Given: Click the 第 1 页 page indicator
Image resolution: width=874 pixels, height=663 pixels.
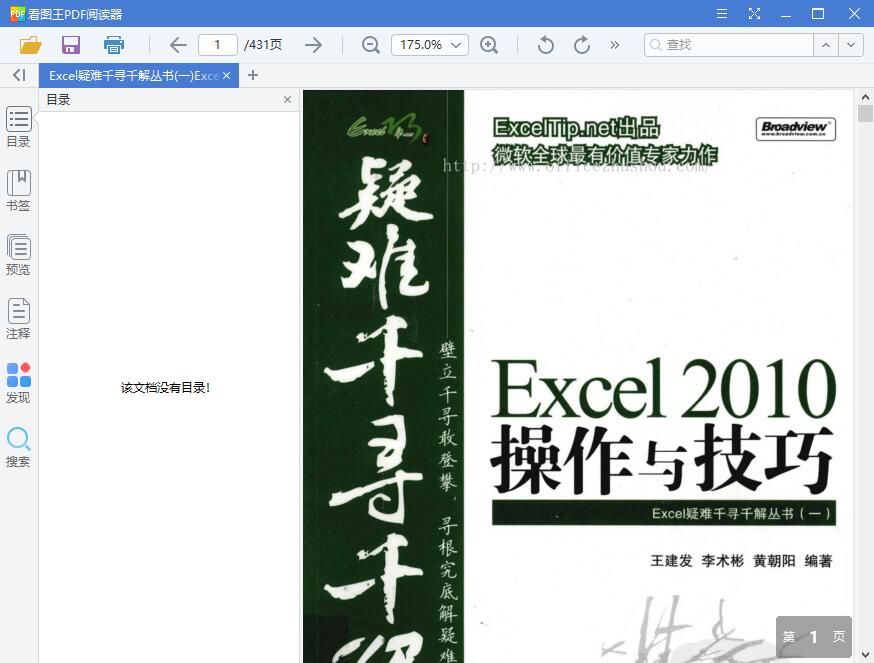Looking at the screenshot, I should (814, 636).
